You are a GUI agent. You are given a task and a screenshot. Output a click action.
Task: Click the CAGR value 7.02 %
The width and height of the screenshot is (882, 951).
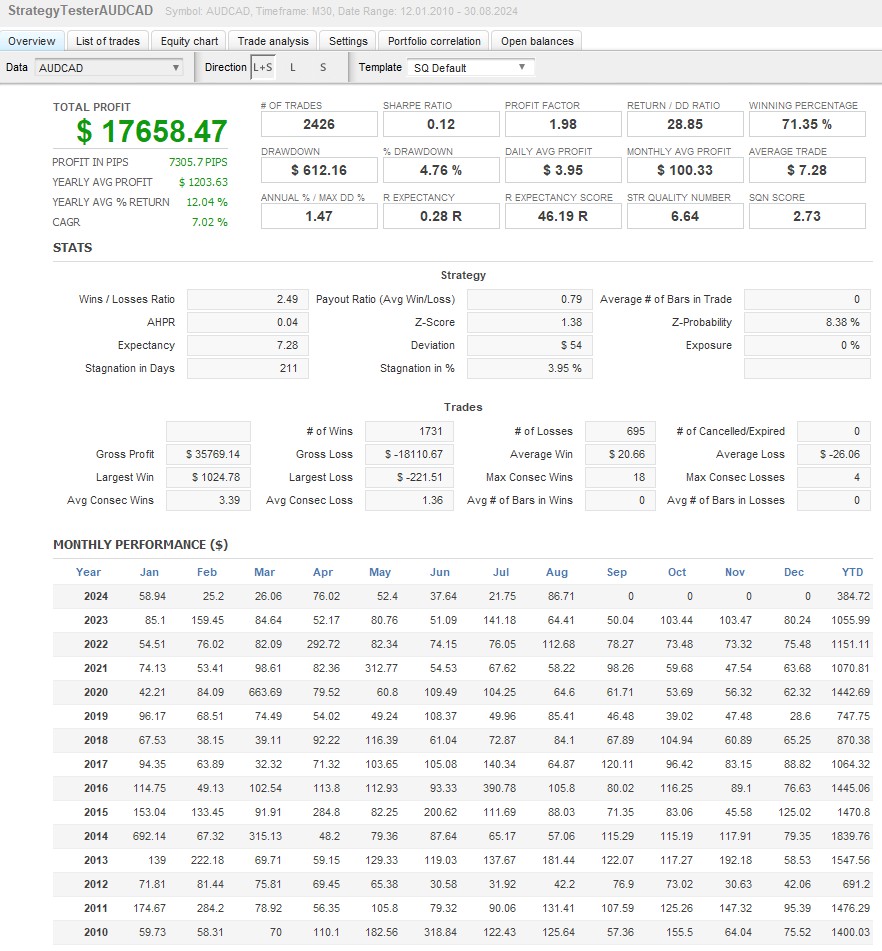[x=209, y=222]
